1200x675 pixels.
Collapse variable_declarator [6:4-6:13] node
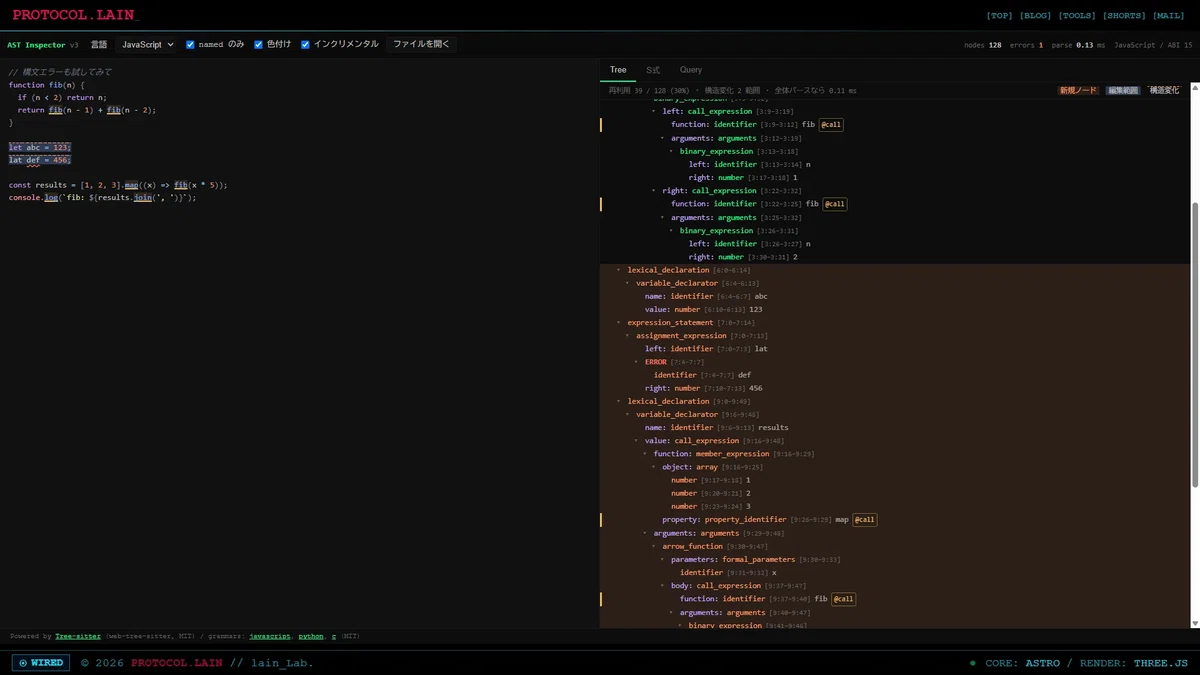pos(628,283)
